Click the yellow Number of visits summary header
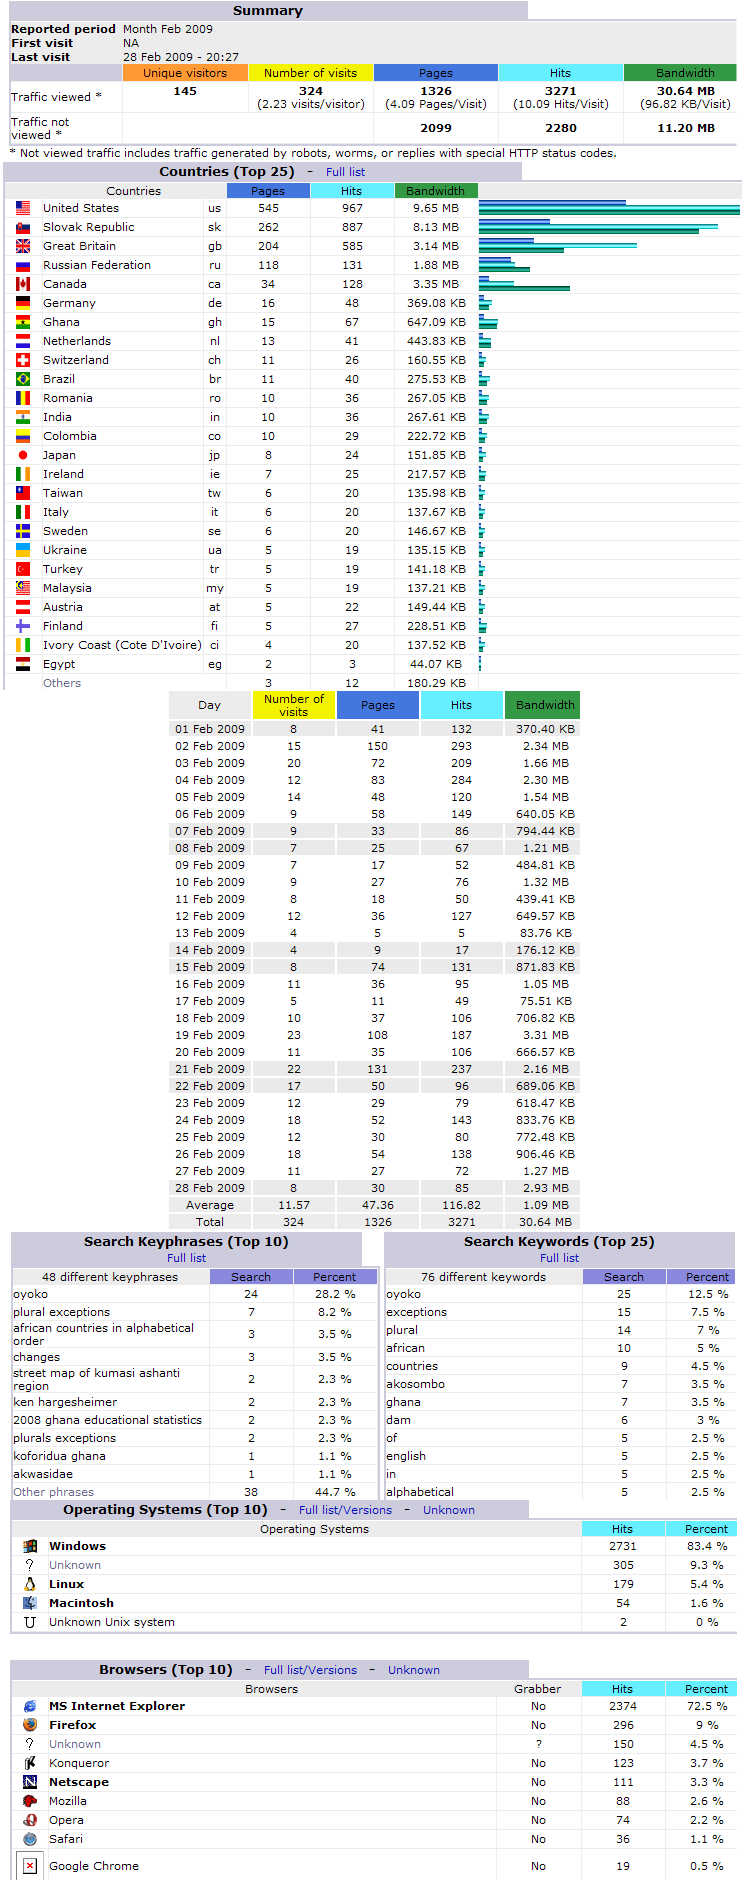745x1880 pixels. [x=310, y=73]
